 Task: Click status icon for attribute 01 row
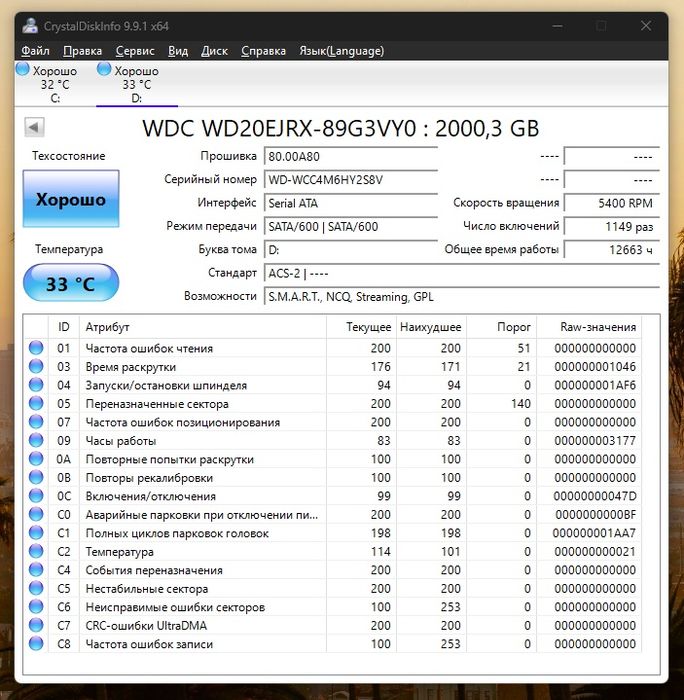click(36, 348)
